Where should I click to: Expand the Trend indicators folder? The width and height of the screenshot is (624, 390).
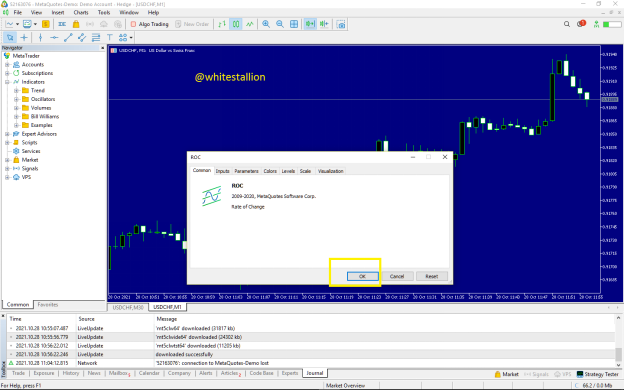tap(16, 91)
